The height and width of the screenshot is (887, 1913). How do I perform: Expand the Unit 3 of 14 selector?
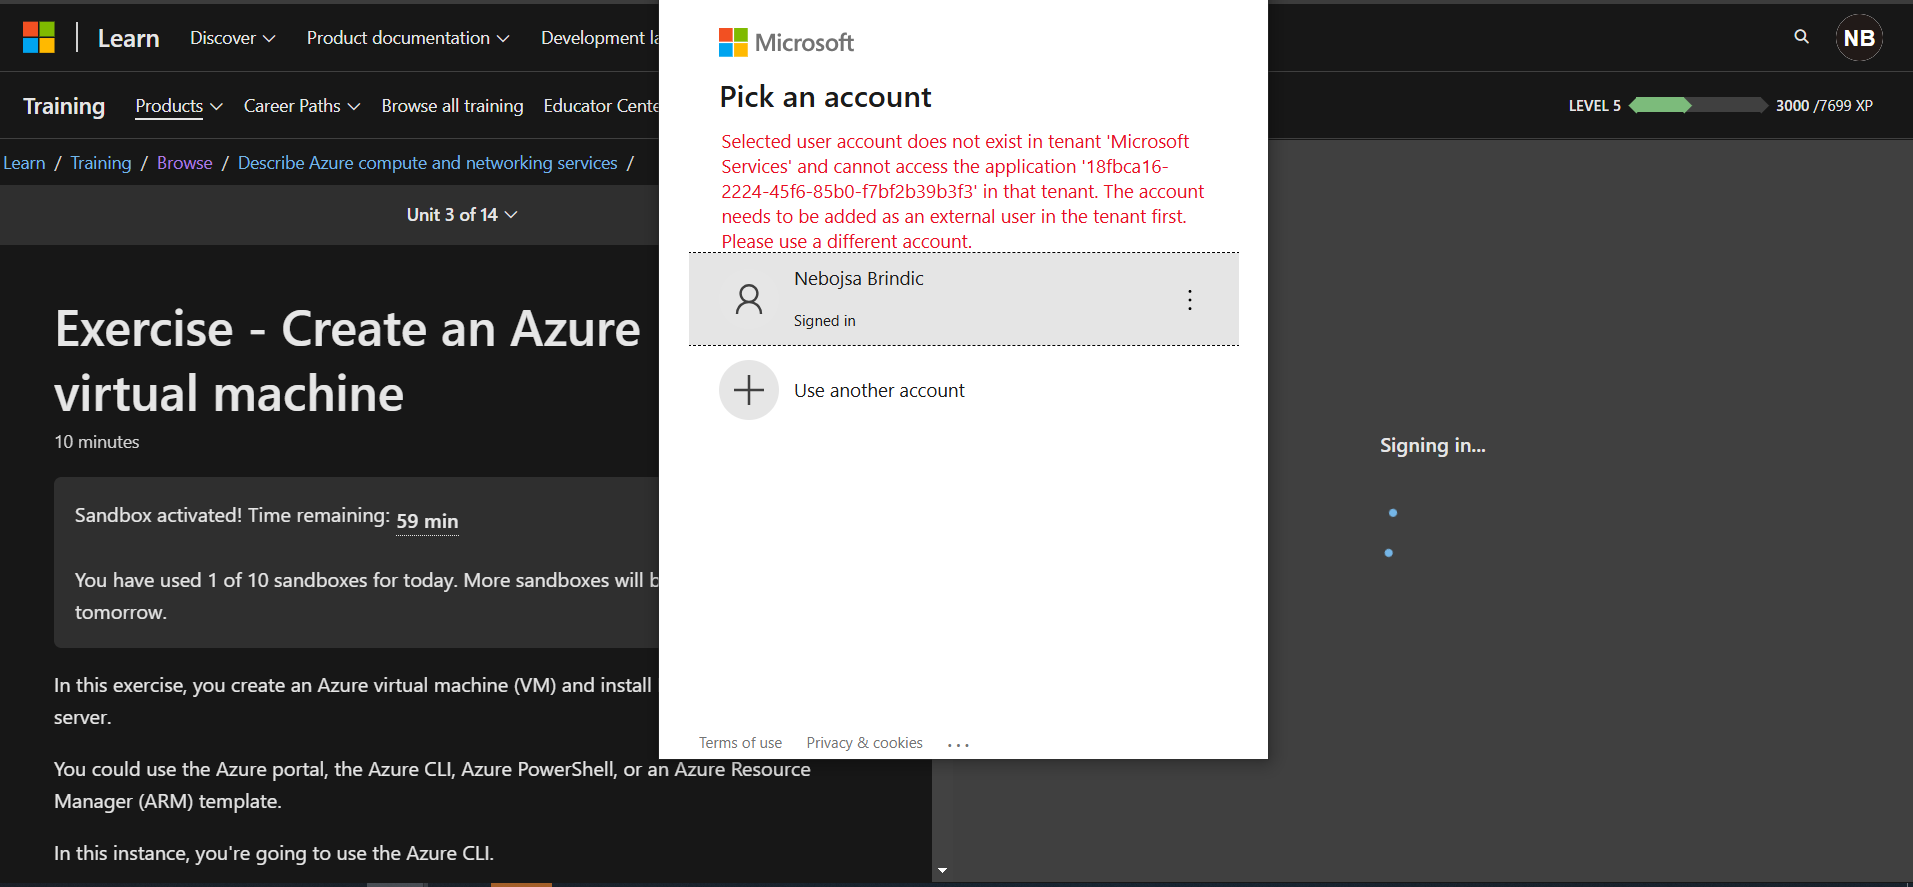(462, 215)
